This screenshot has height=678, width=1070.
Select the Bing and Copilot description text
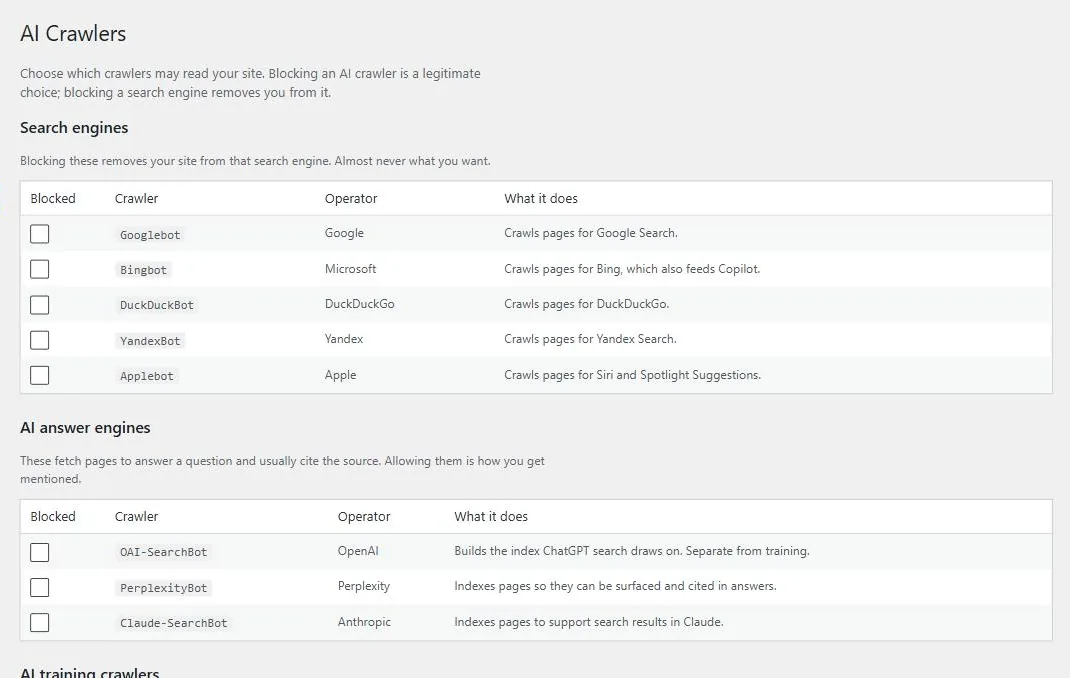pyautogui.click(x=632, y=269)
